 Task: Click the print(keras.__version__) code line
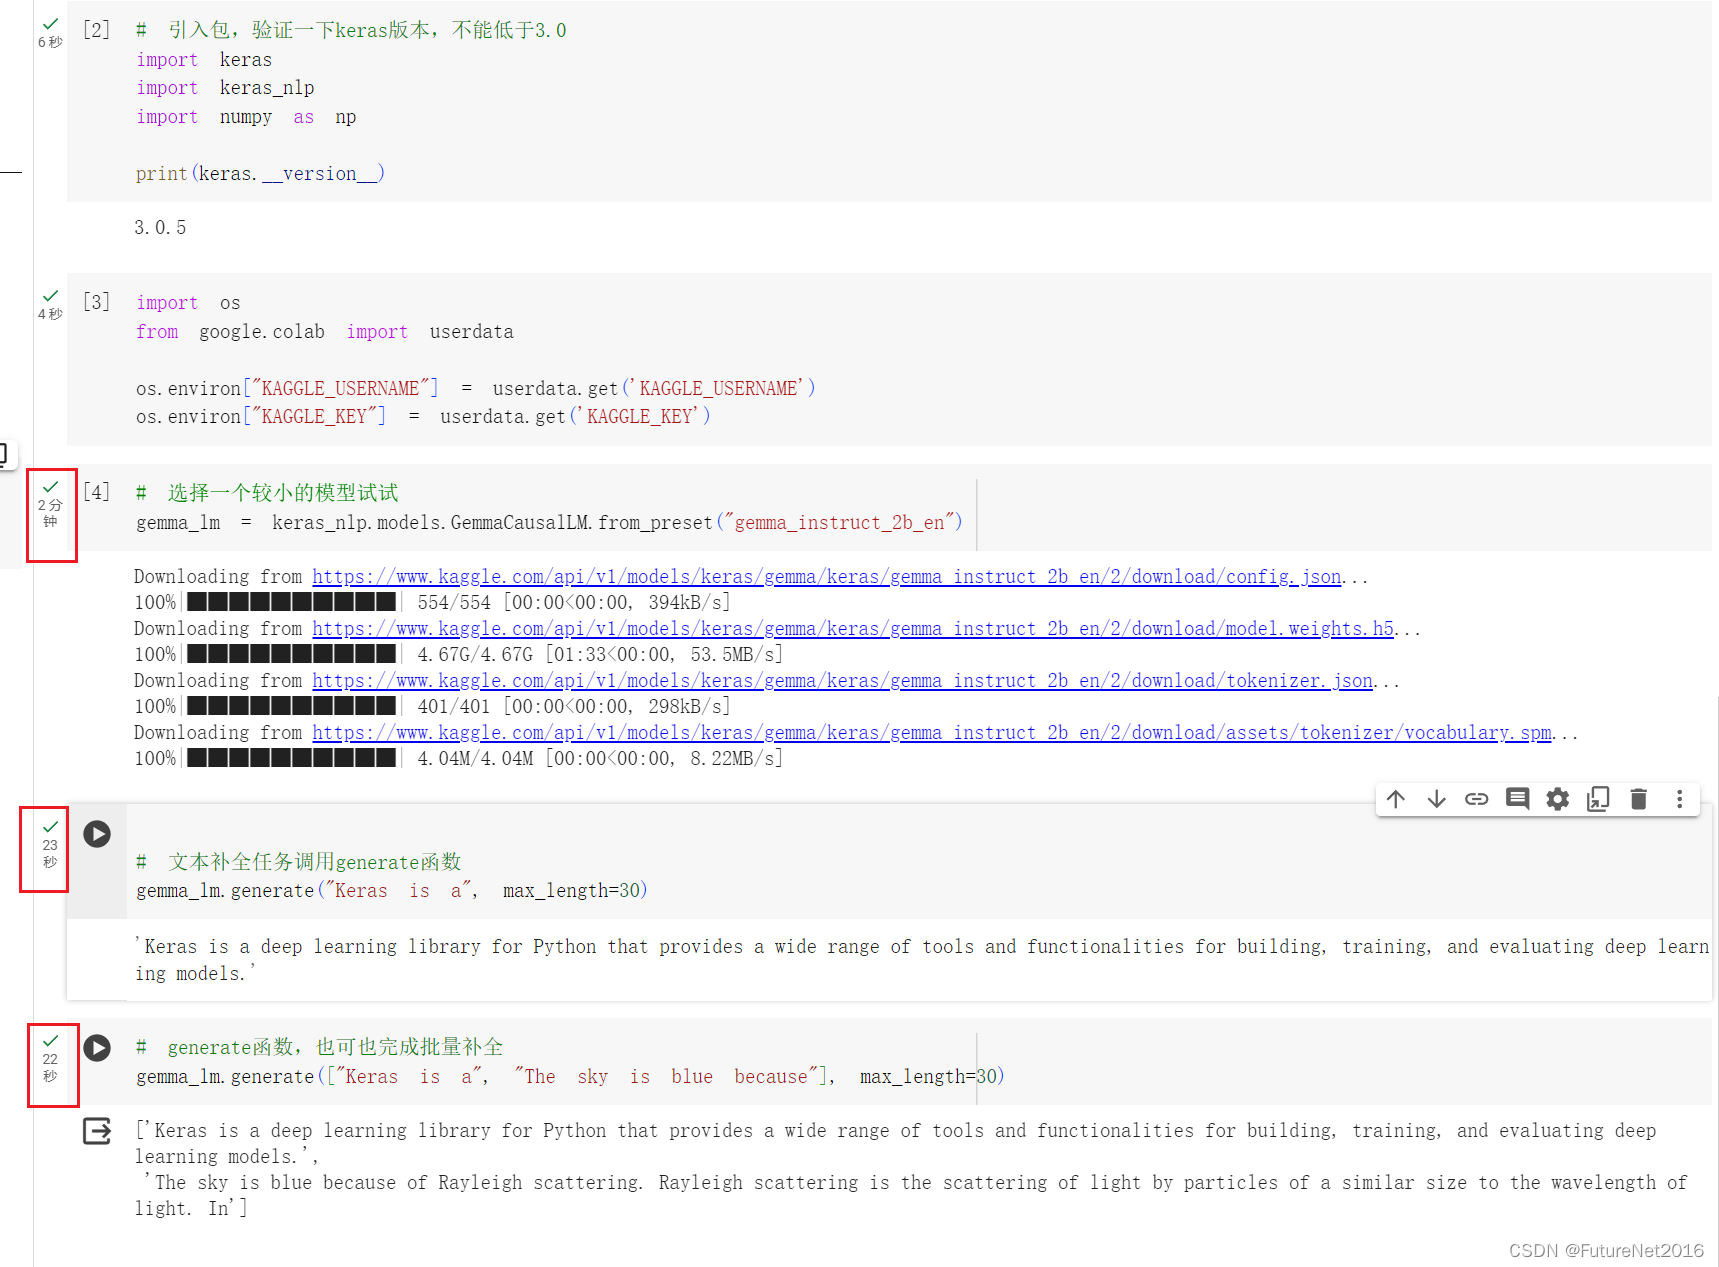(x=260, y=173)
